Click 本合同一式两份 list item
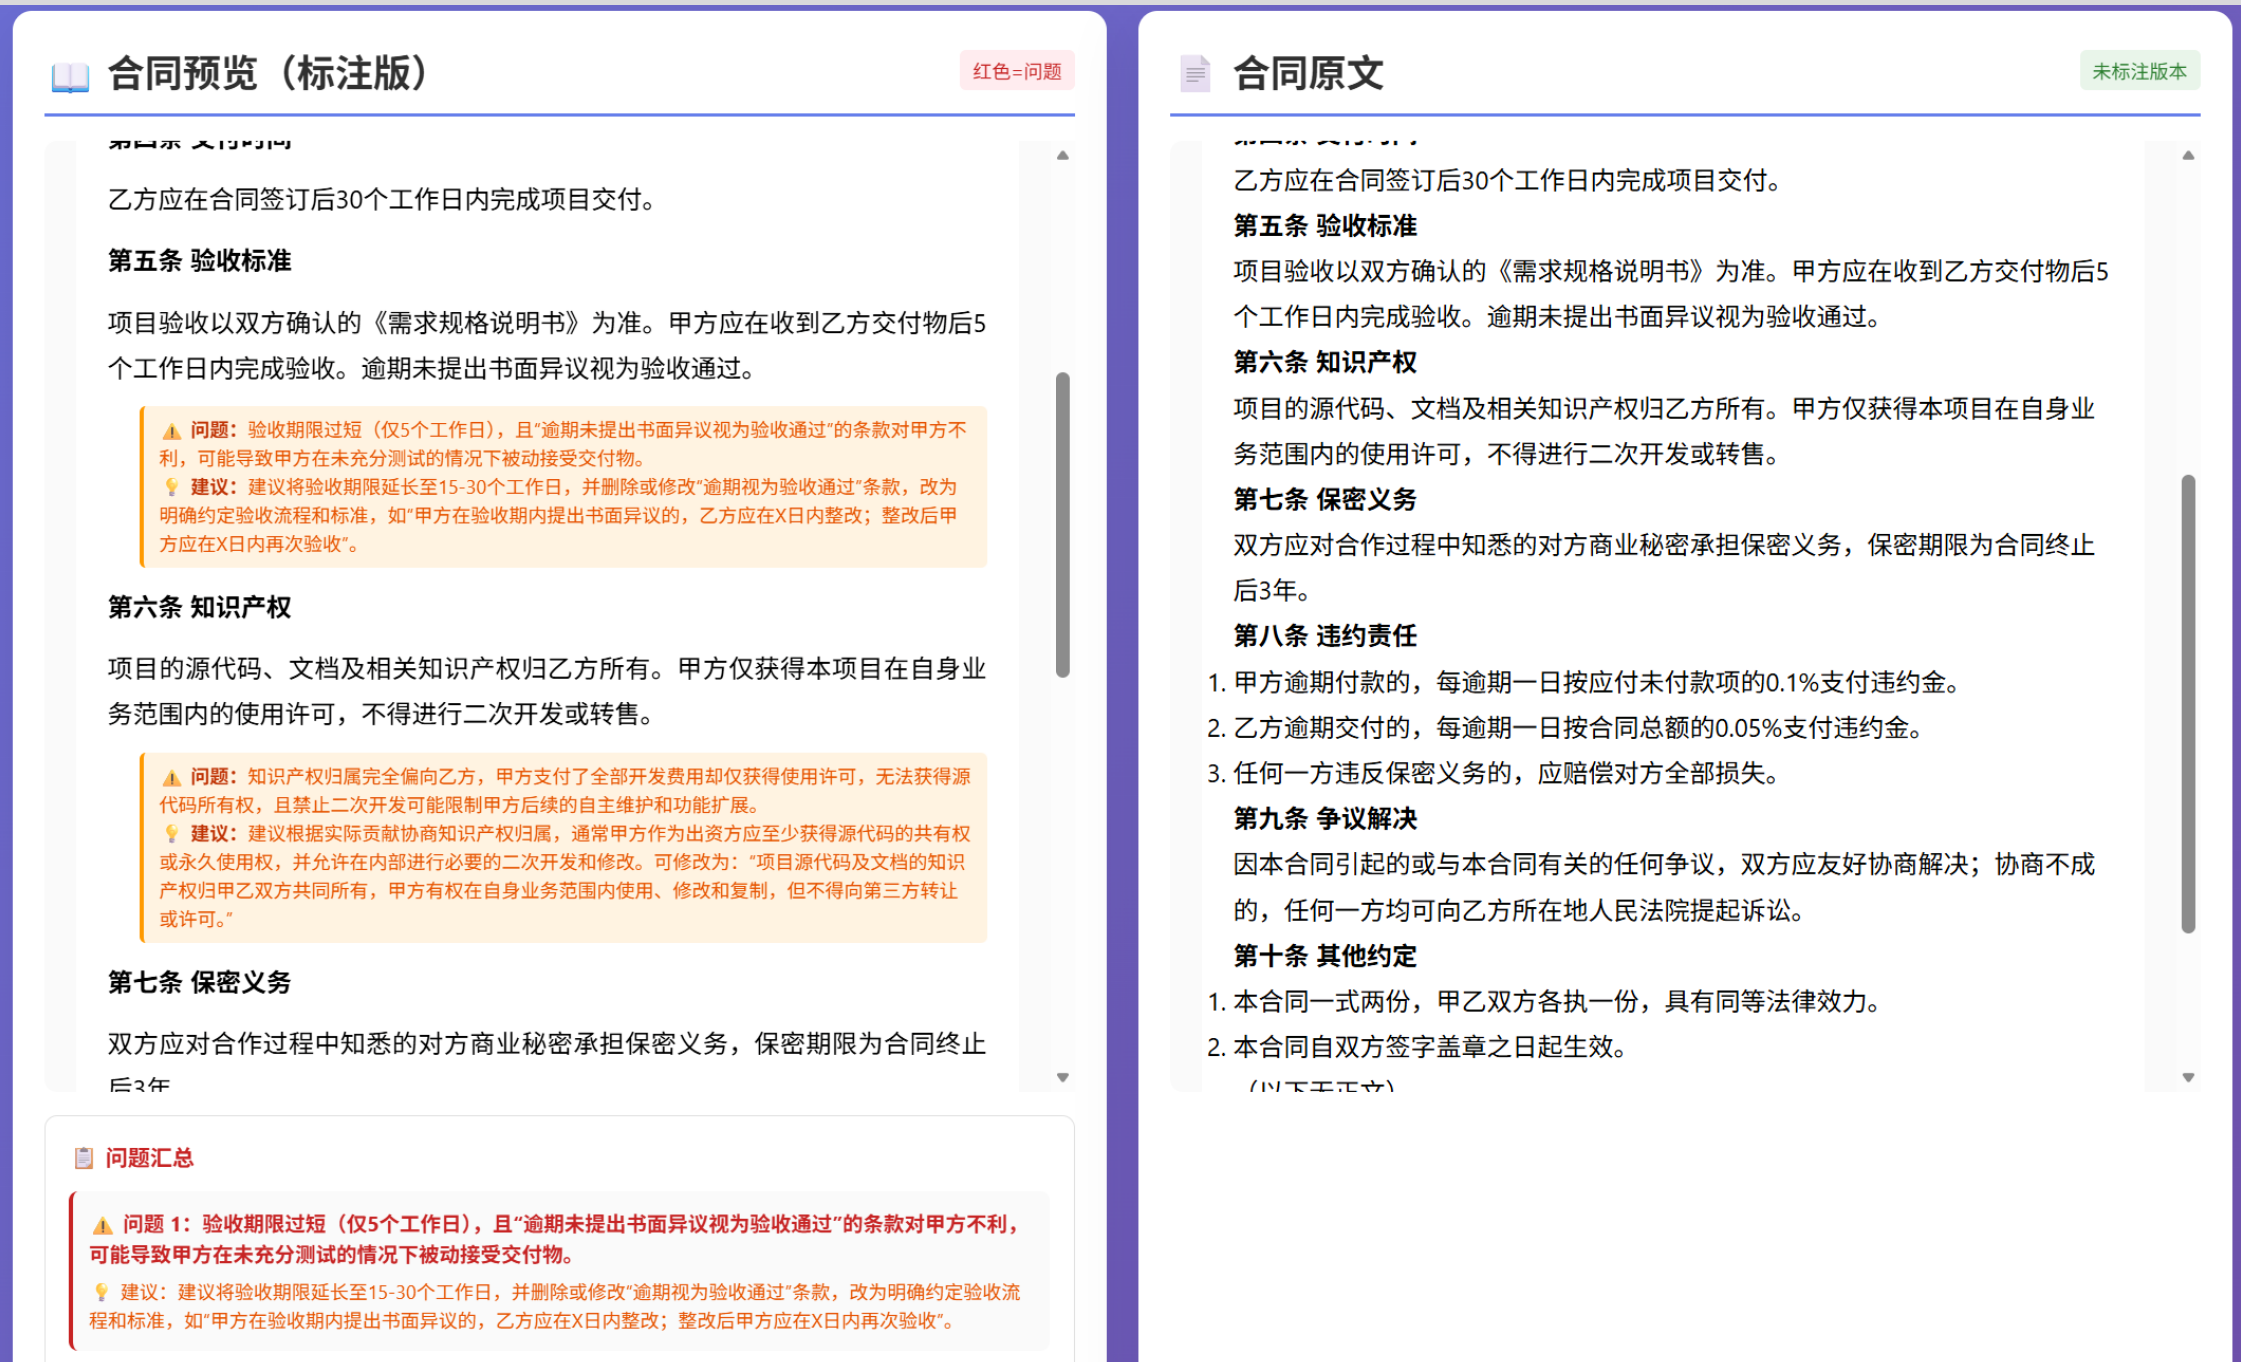 [1558, 1001]
